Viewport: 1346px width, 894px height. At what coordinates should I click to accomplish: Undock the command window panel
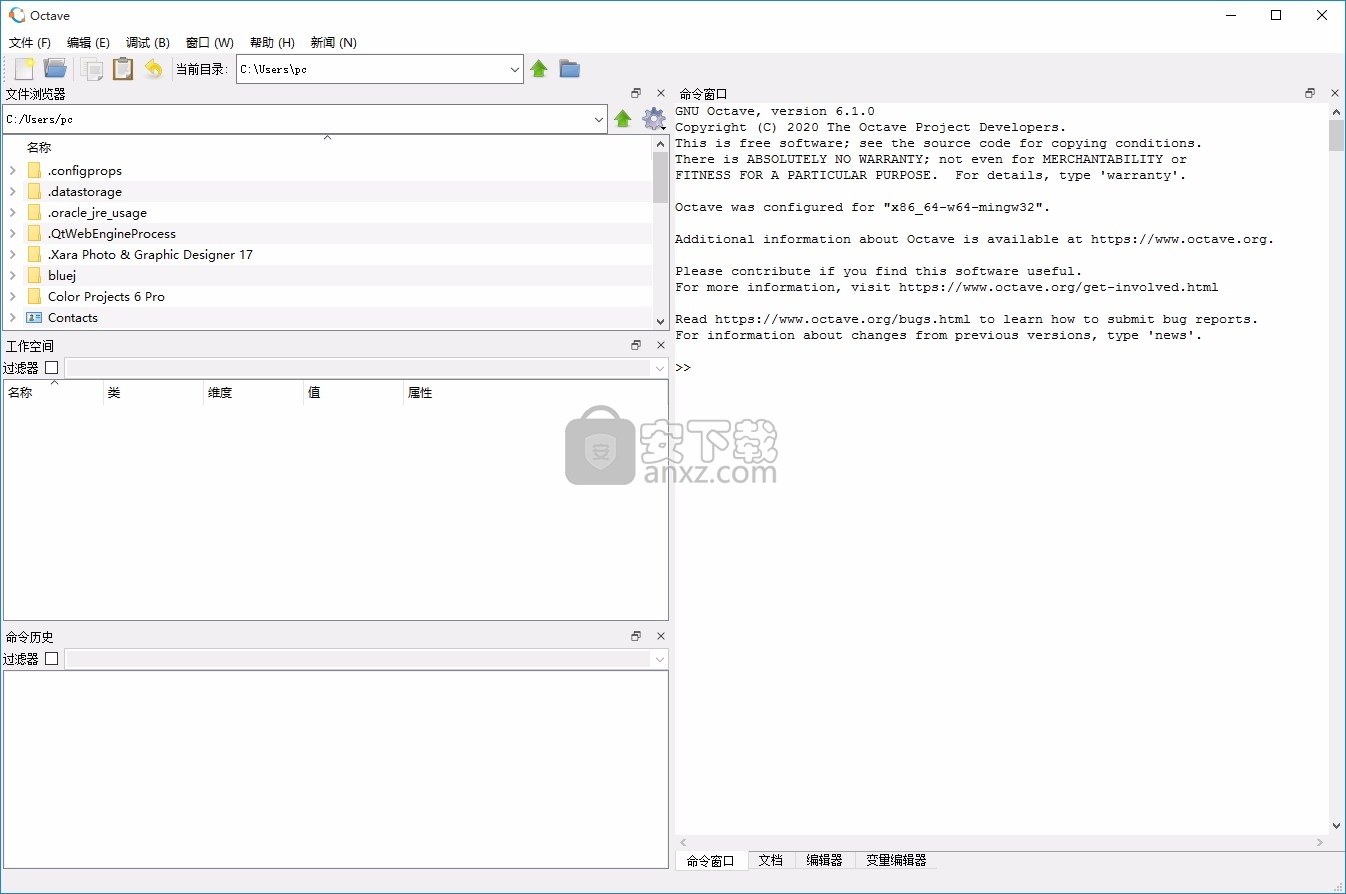tap(1310, 93)
